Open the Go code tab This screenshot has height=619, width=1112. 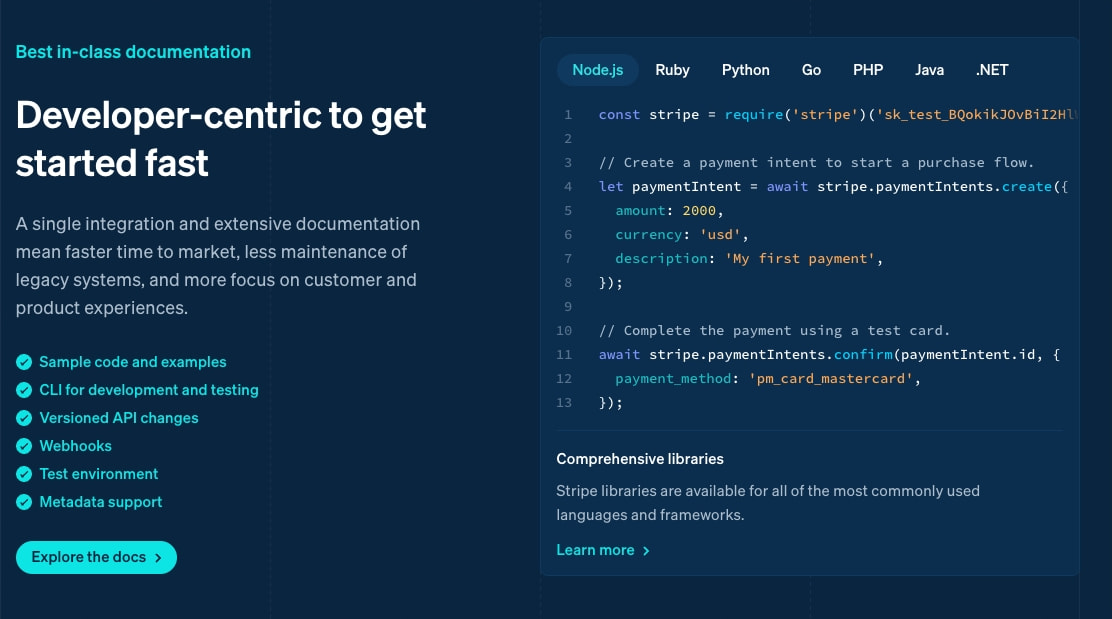[x=811, y=70]
